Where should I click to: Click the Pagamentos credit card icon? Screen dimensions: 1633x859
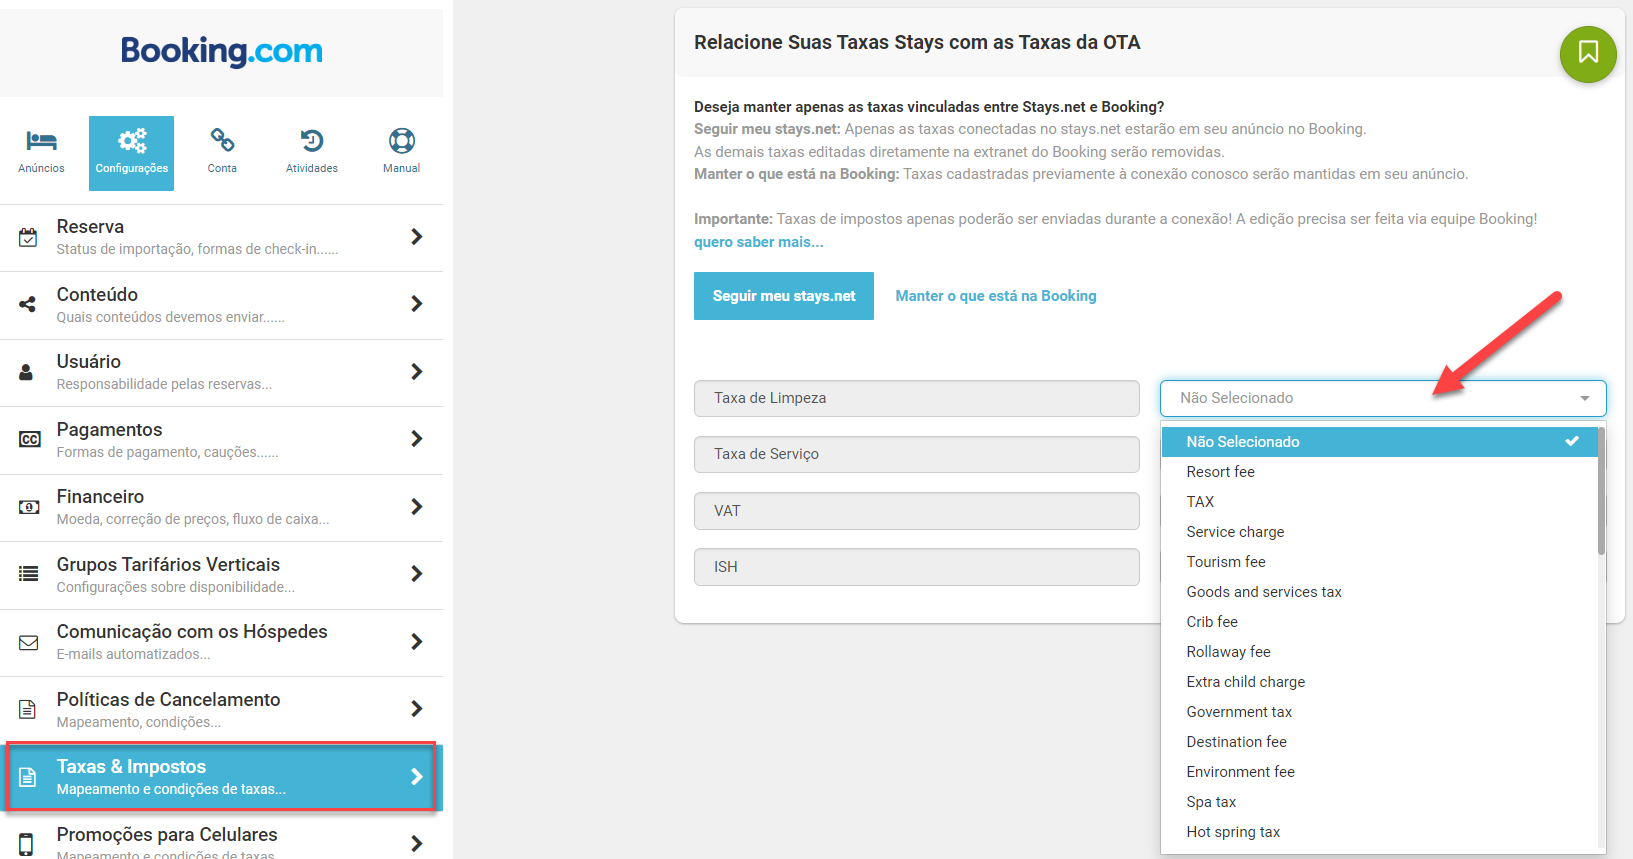pyautogui.click(x=30, y=439)
